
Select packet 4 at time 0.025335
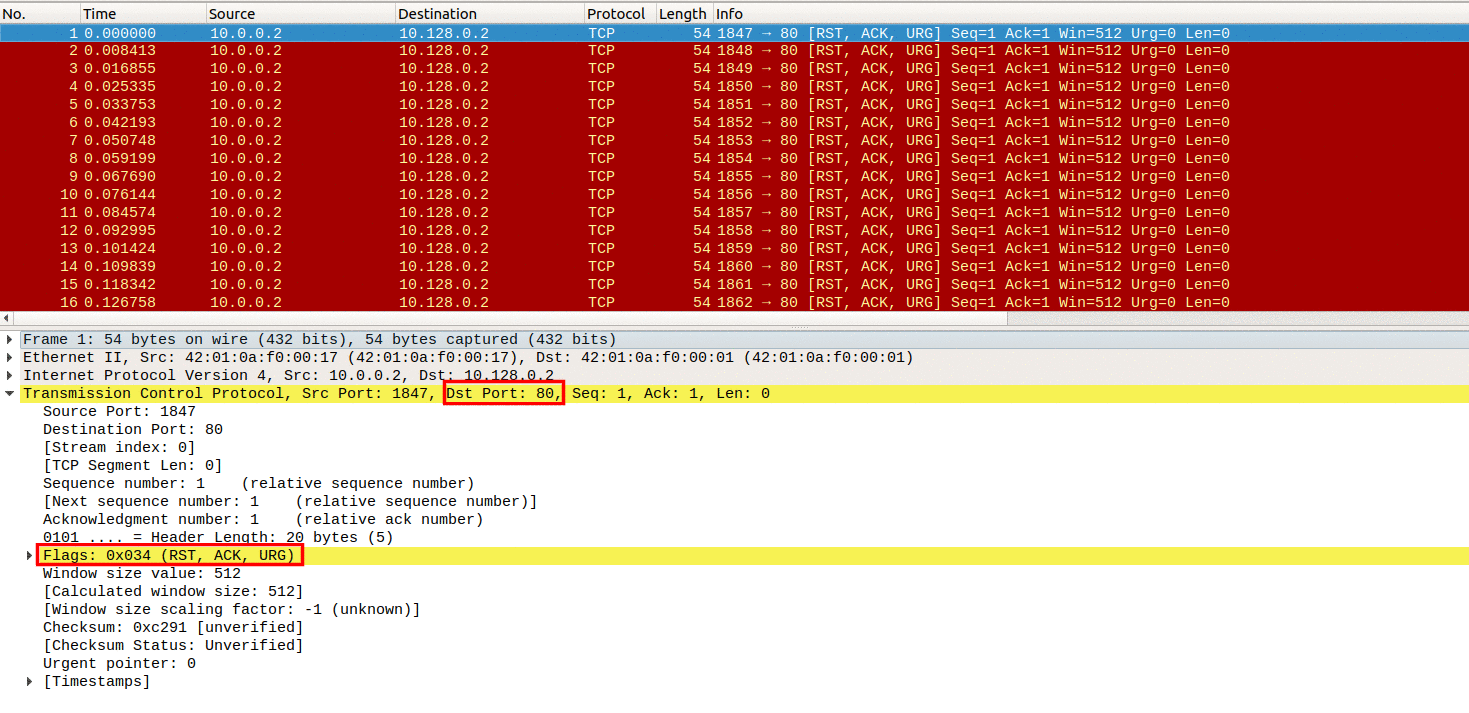(734, 87)
